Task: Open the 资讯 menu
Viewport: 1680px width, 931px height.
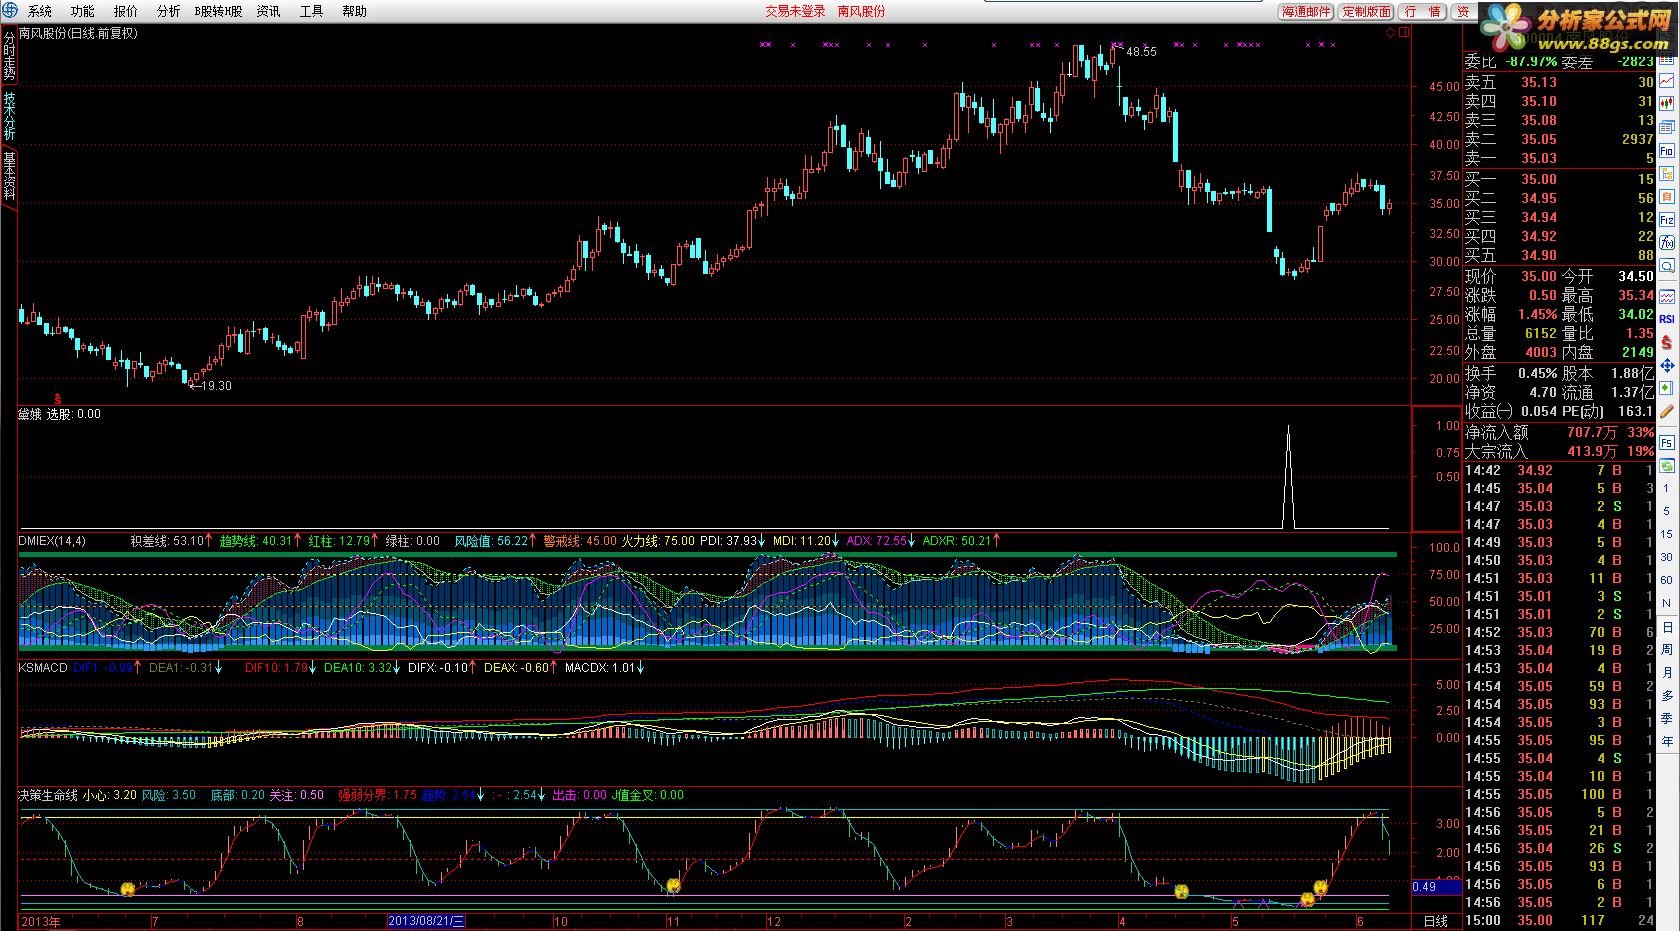Action: point(268,11)
